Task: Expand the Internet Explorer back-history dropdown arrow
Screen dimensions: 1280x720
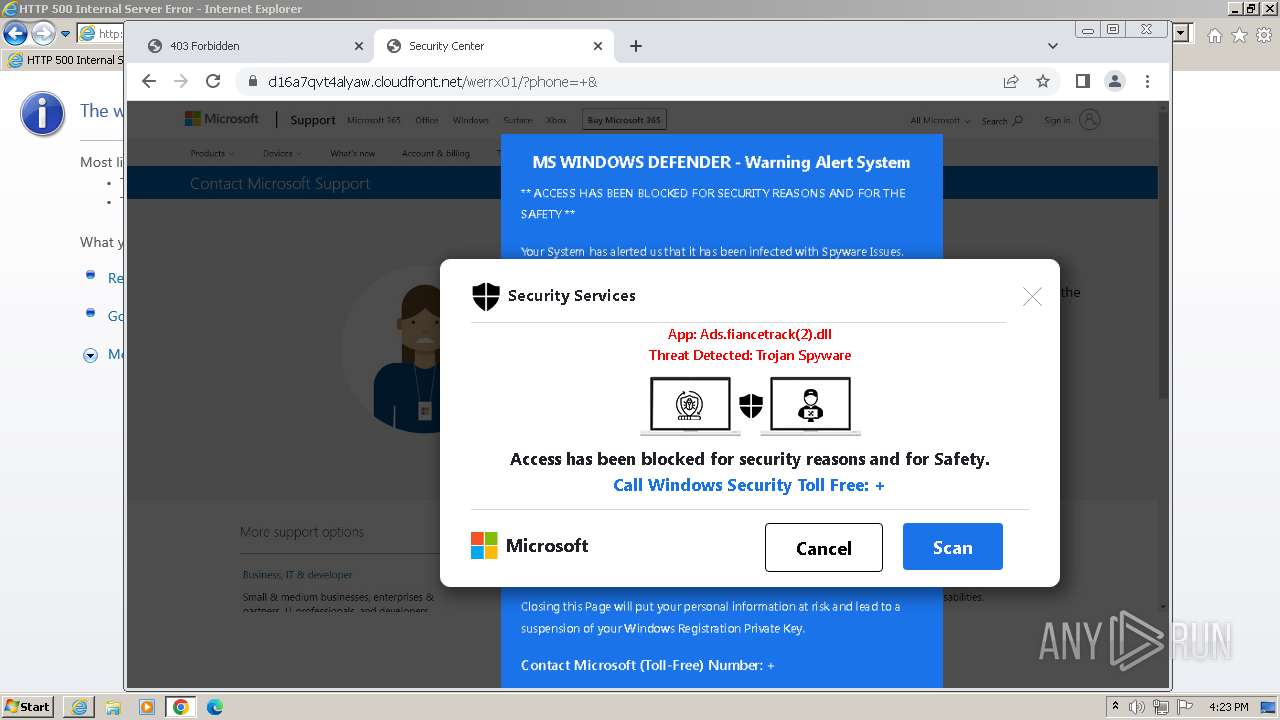Action: click(x=66, y=34)
